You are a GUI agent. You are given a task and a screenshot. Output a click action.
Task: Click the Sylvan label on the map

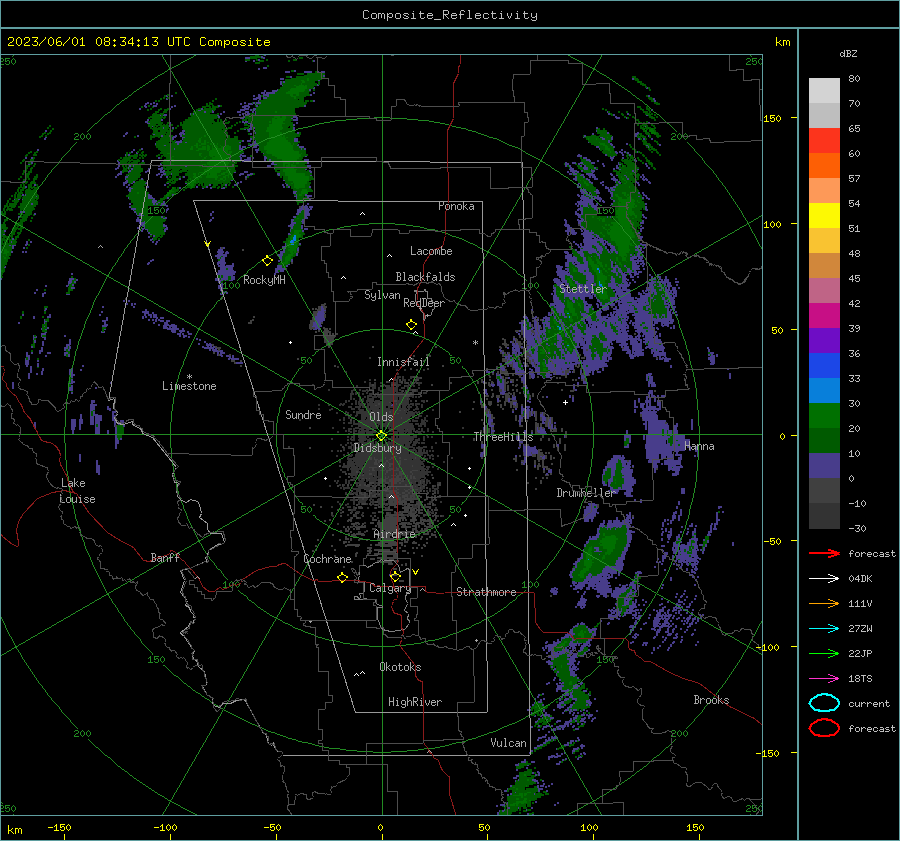point(382,295)
